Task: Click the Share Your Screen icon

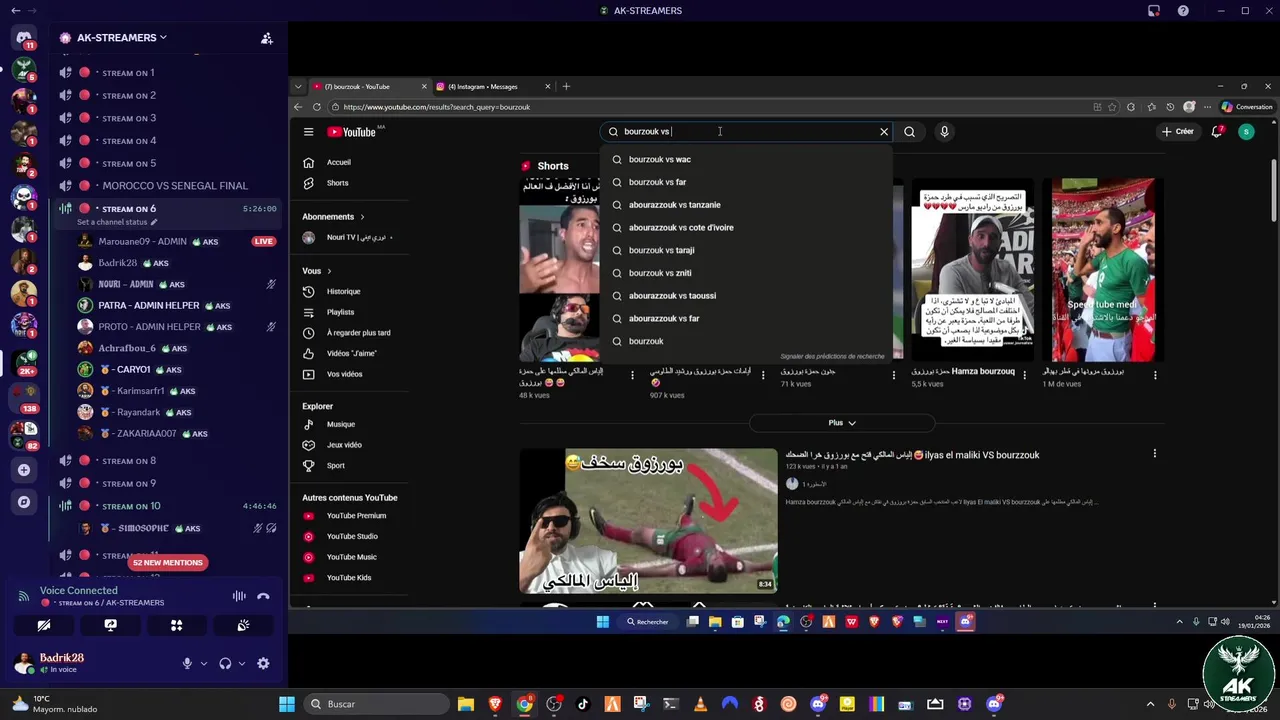Action: pos(110,625)
